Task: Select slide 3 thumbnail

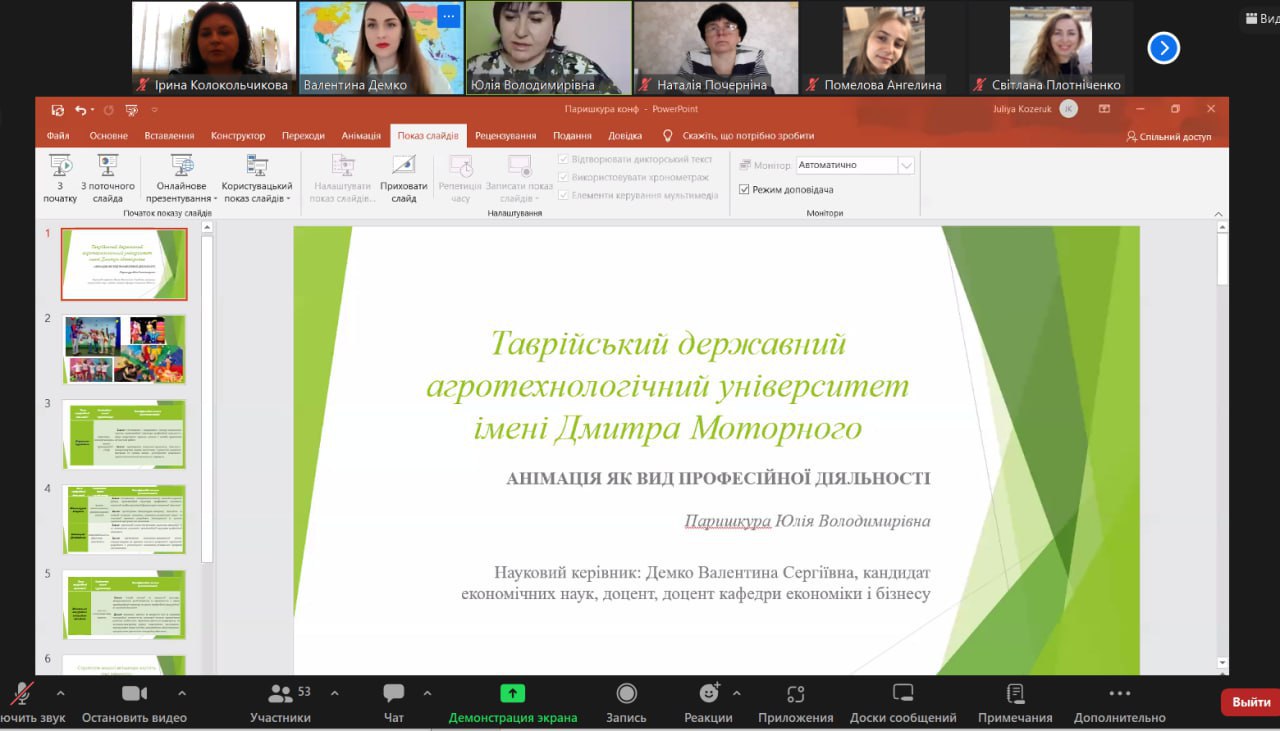Action: (124, 435)
